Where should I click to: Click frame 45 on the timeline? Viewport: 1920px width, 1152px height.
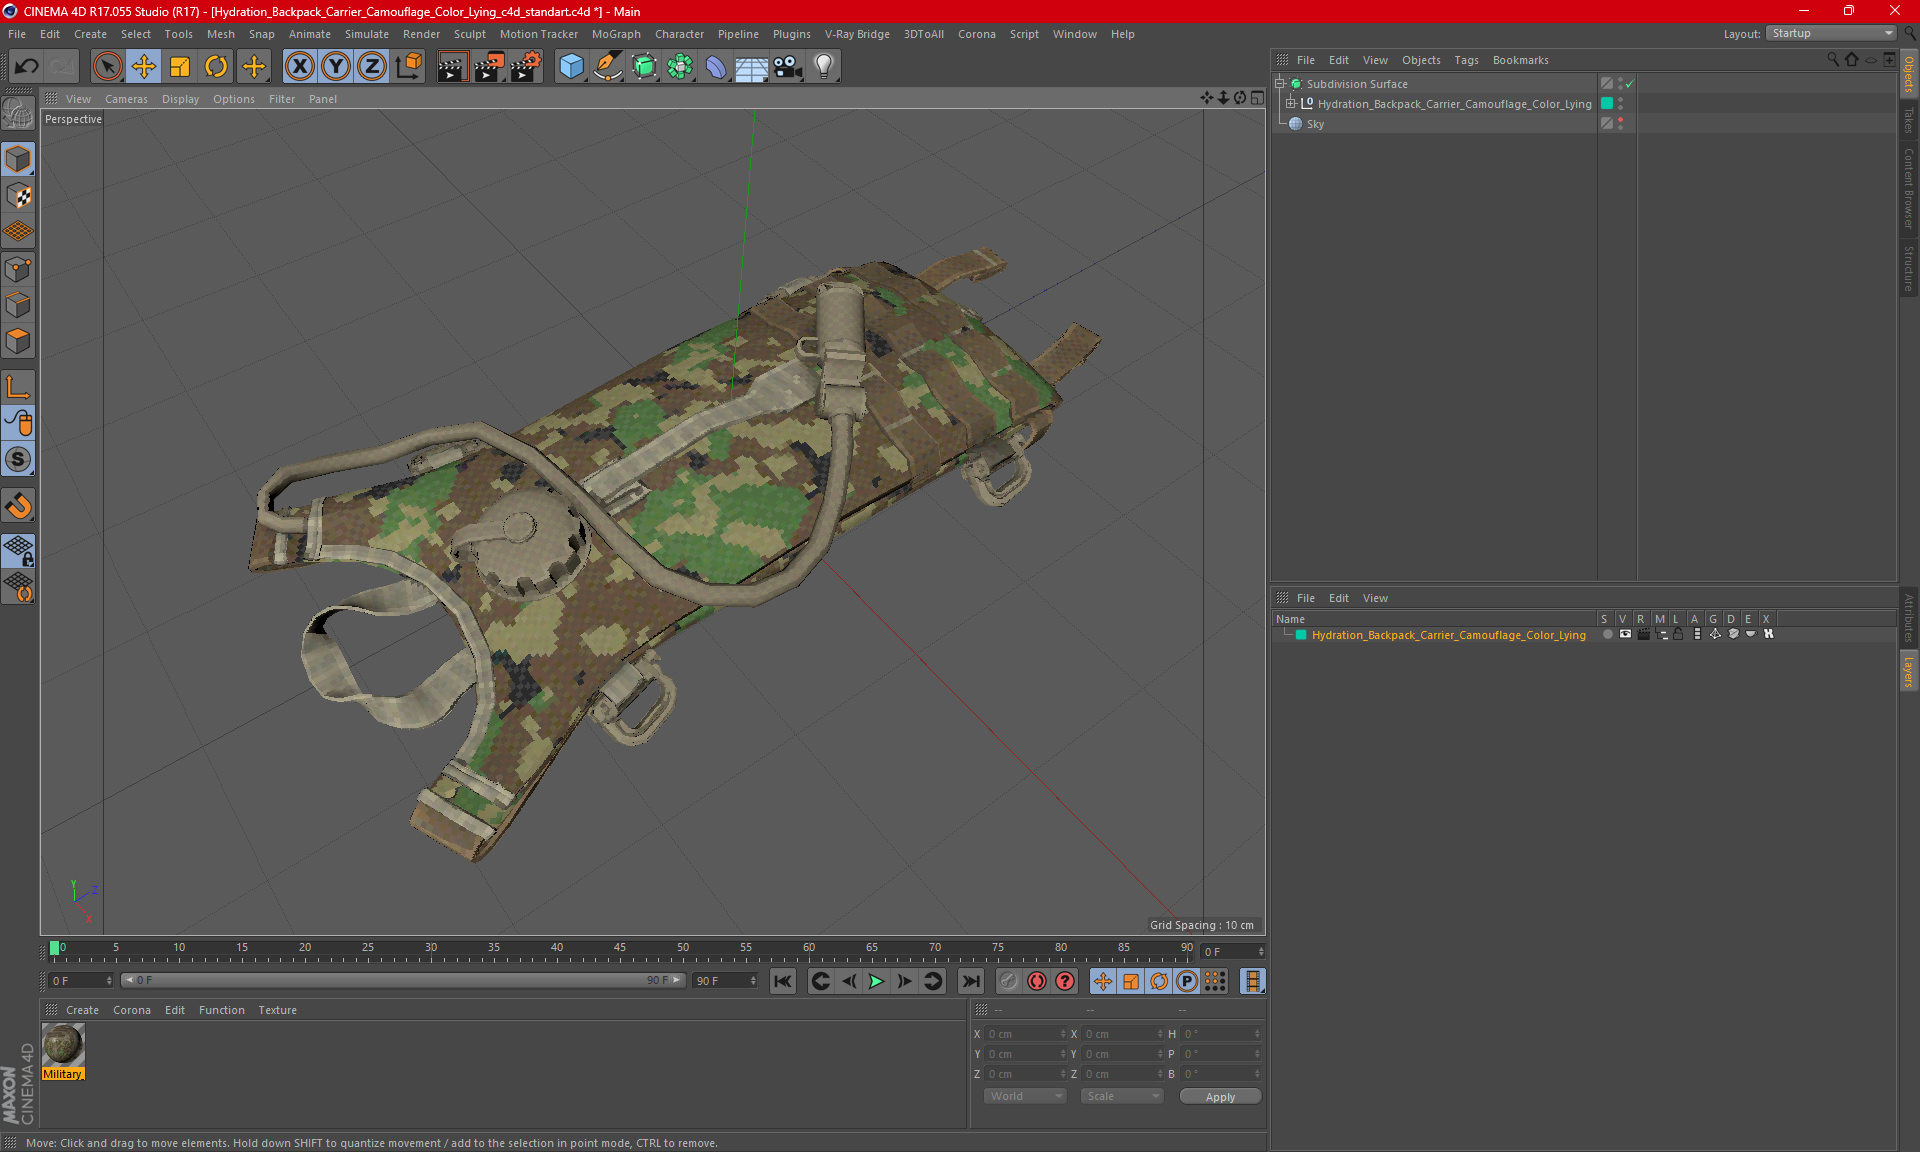620,948
